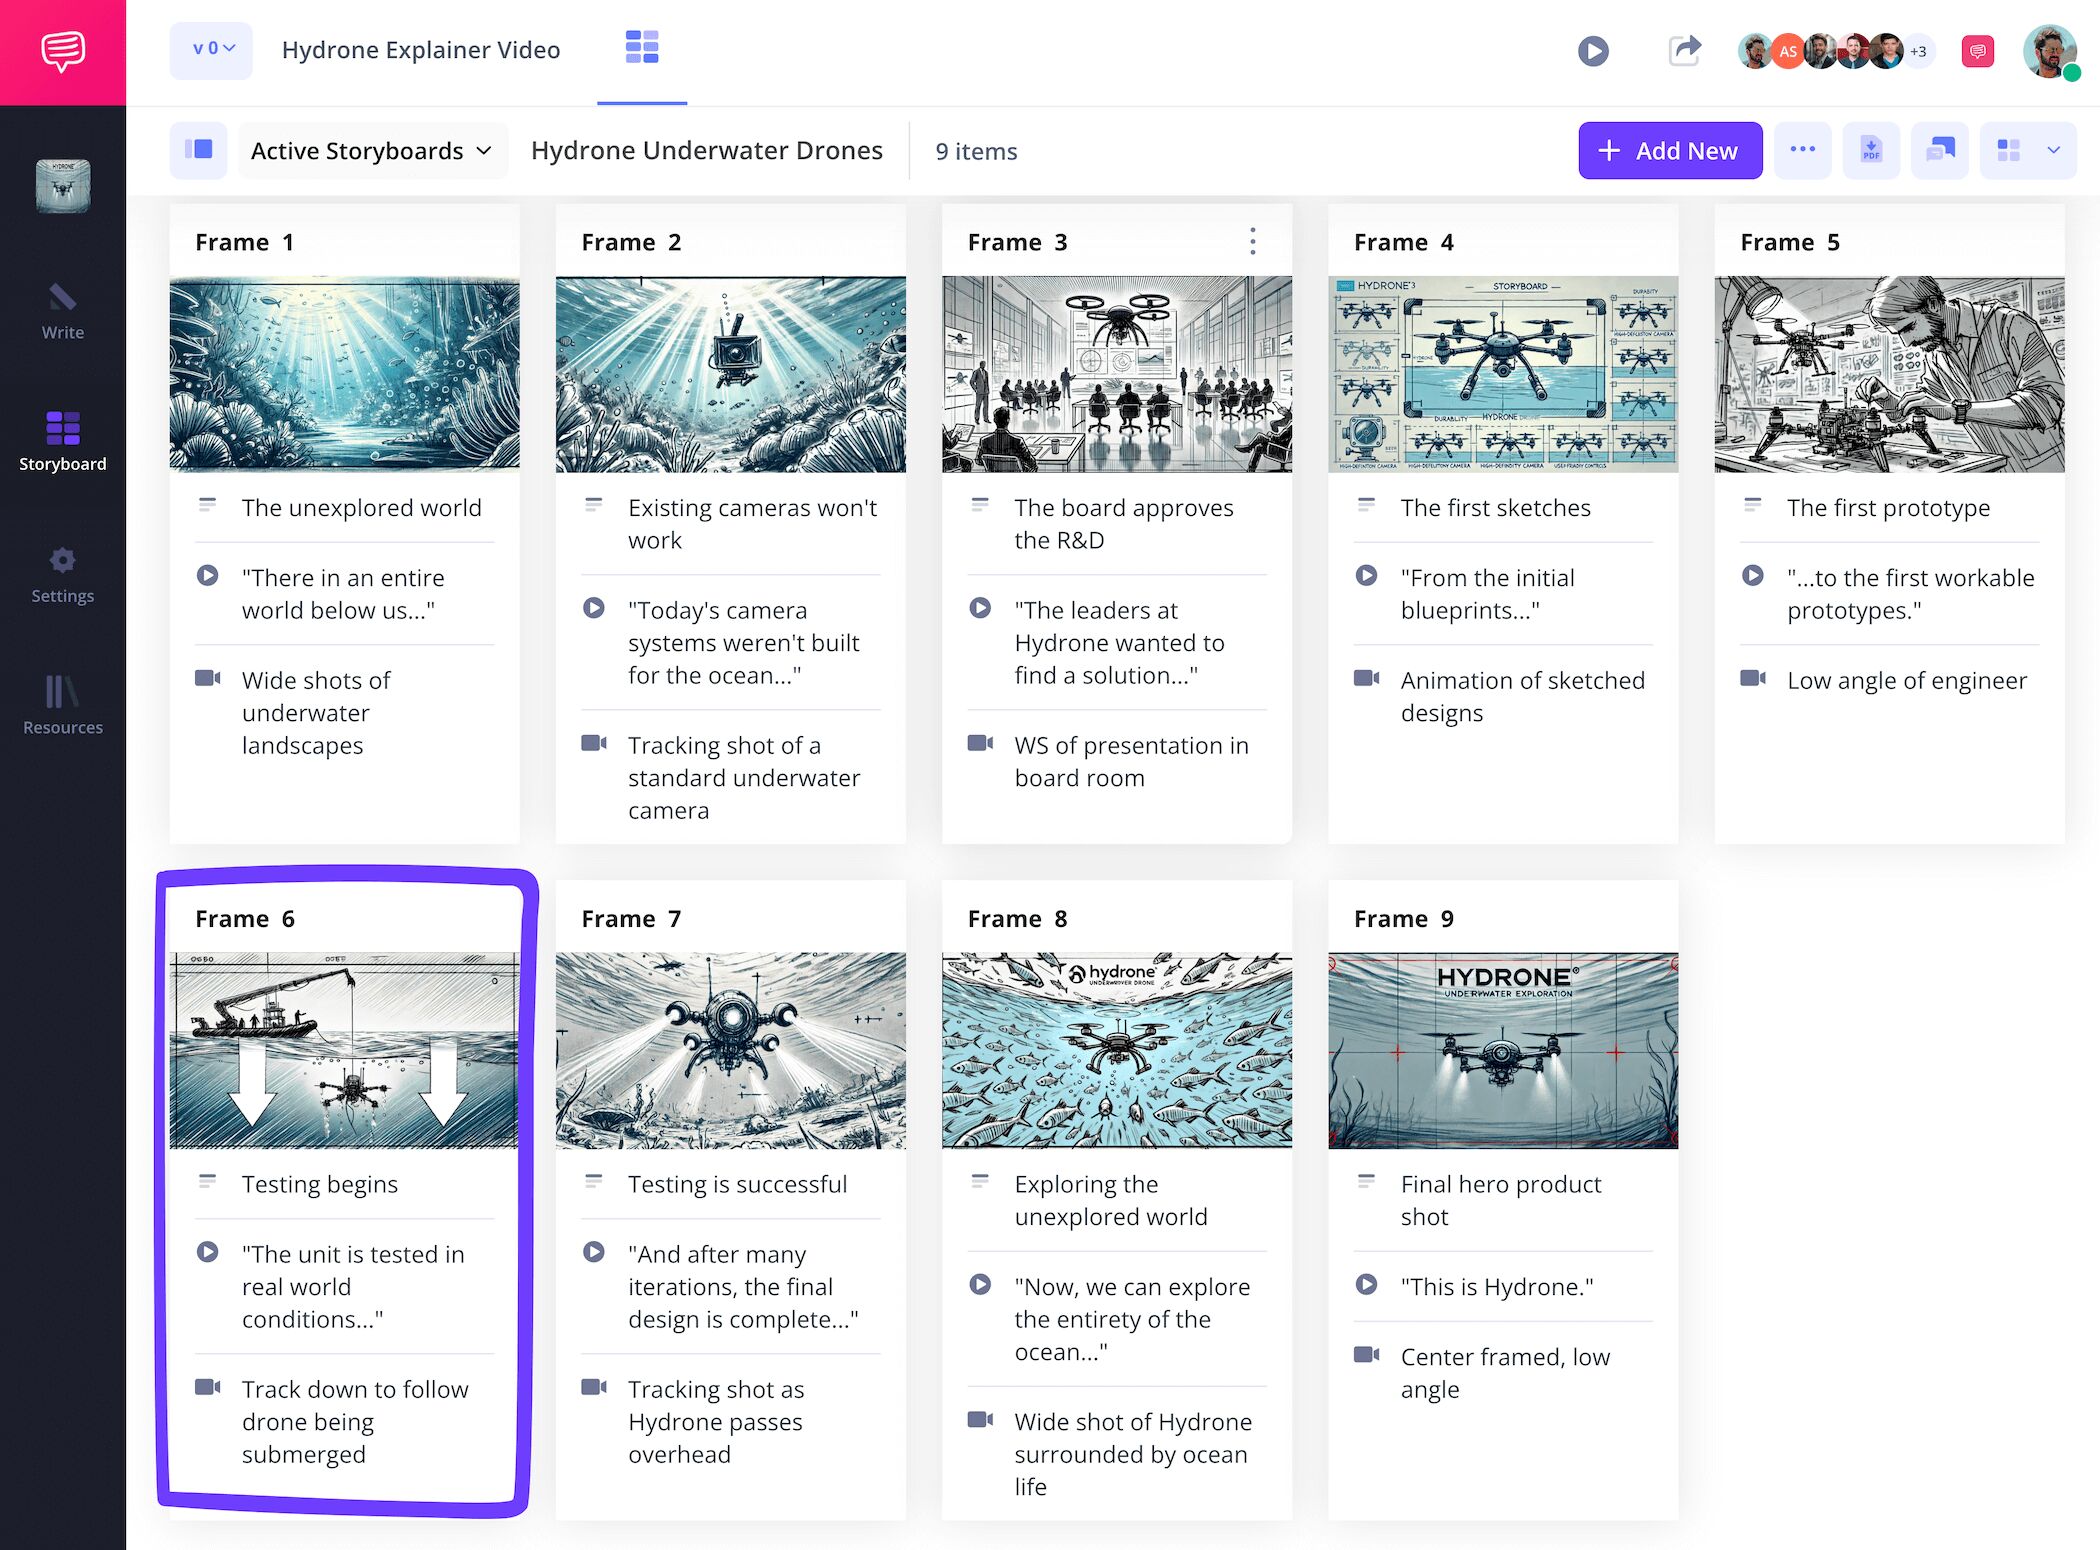The height and width of the screenshot is (1550, 2100).
Task: Open the Active Storyboards dropdown
Action: point(372,150)
